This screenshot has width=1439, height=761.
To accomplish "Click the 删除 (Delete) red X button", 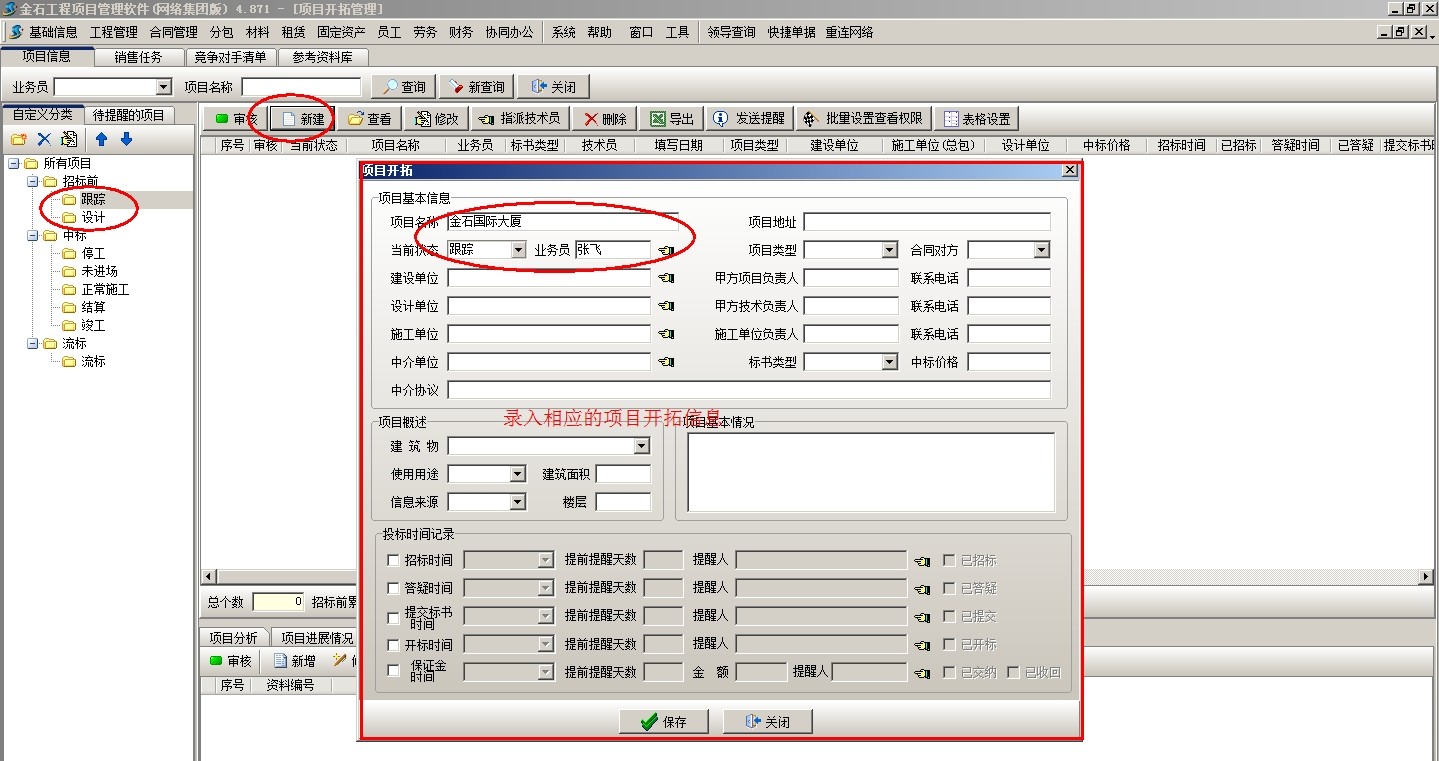I will [x=605, y=119].
